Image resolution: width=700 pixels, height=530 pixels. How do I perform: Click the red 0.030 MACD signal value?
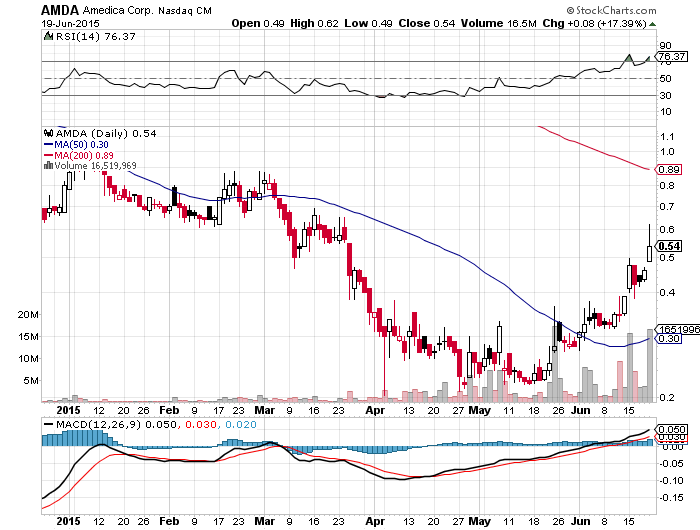point(200,425)
